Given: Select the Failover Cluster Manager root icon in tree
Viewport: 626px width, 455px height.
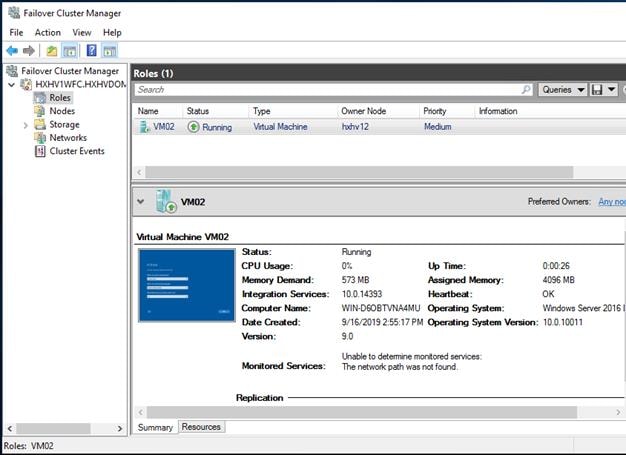Looking at the screenshot, I should (x=13, y=71).
